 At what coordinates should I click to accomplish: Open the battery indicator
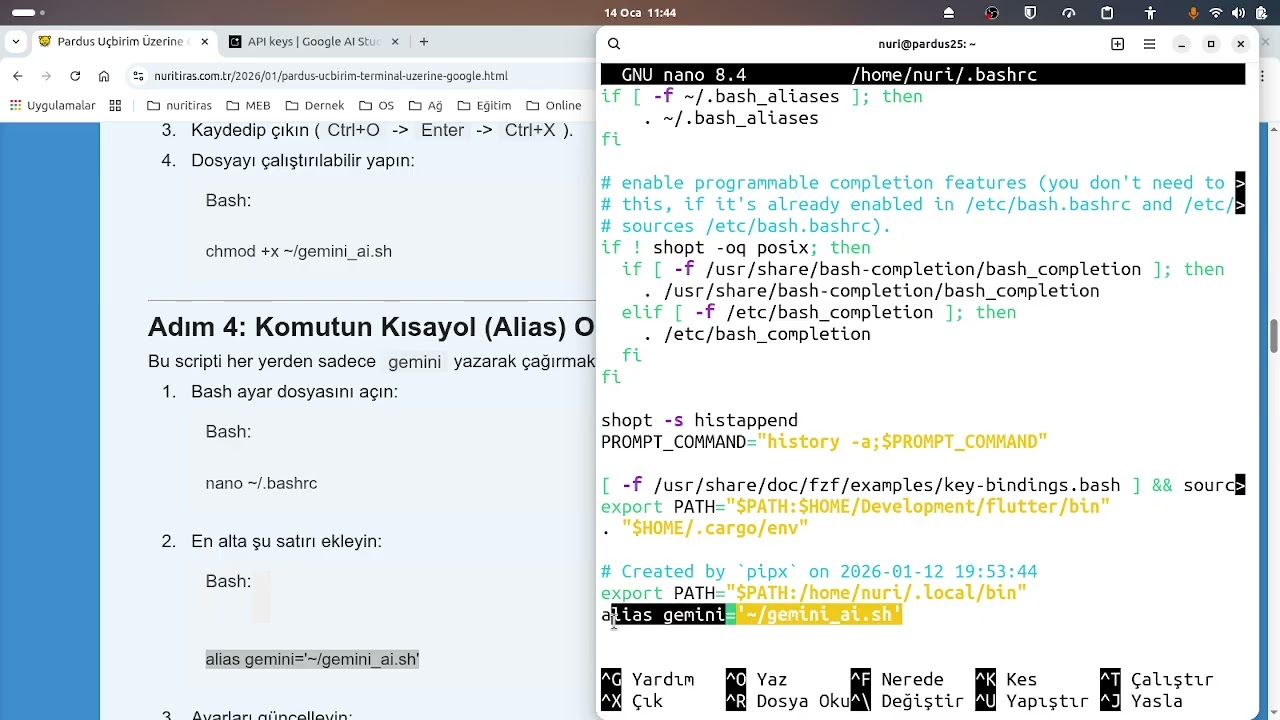(1261, 13)
